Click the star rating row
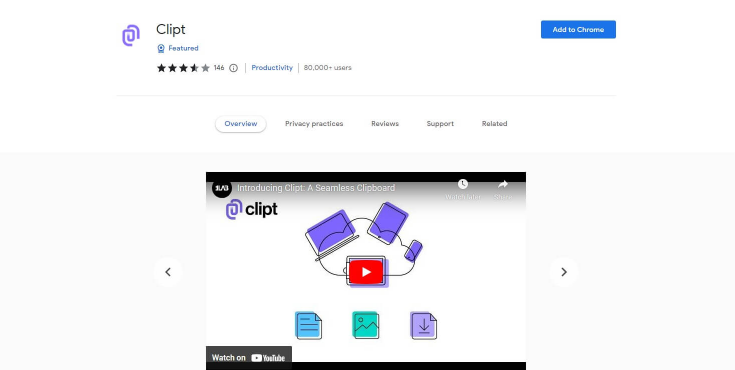The width and height of the screenshot is (735, 370). coord(183,68)
